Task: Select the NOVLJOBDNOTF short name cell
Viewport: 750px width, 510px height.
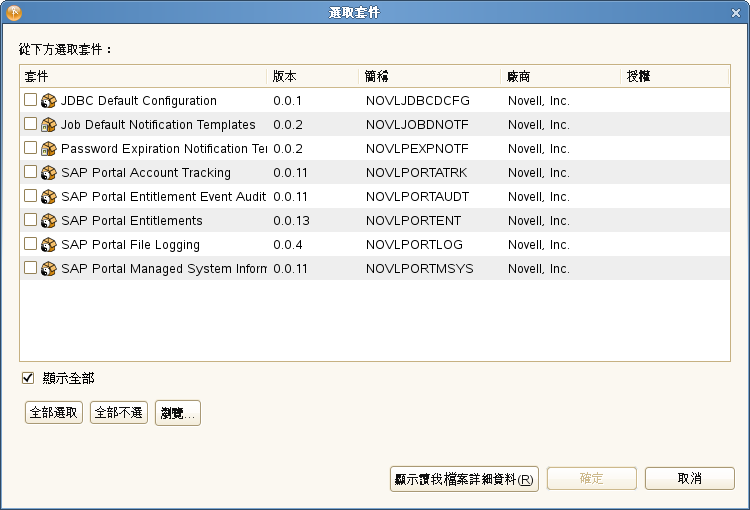Action: click(417, 125)
